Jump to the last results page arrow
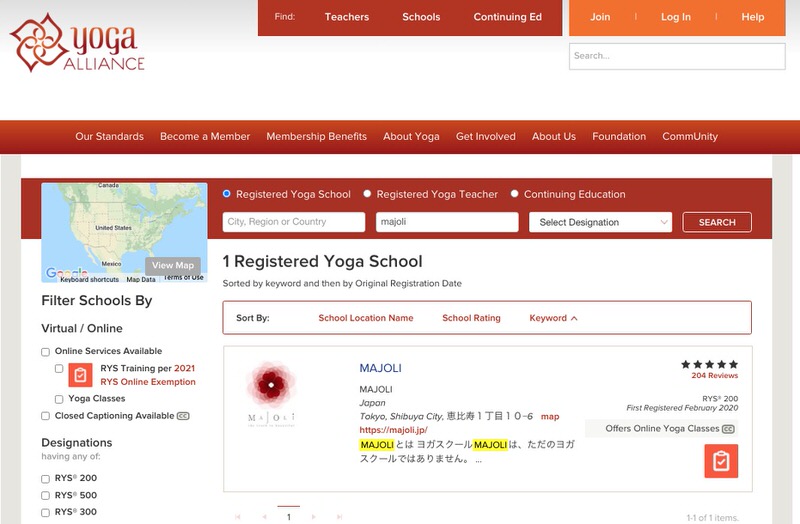This screenshot has width=800, height=524. tap(339, 517)
